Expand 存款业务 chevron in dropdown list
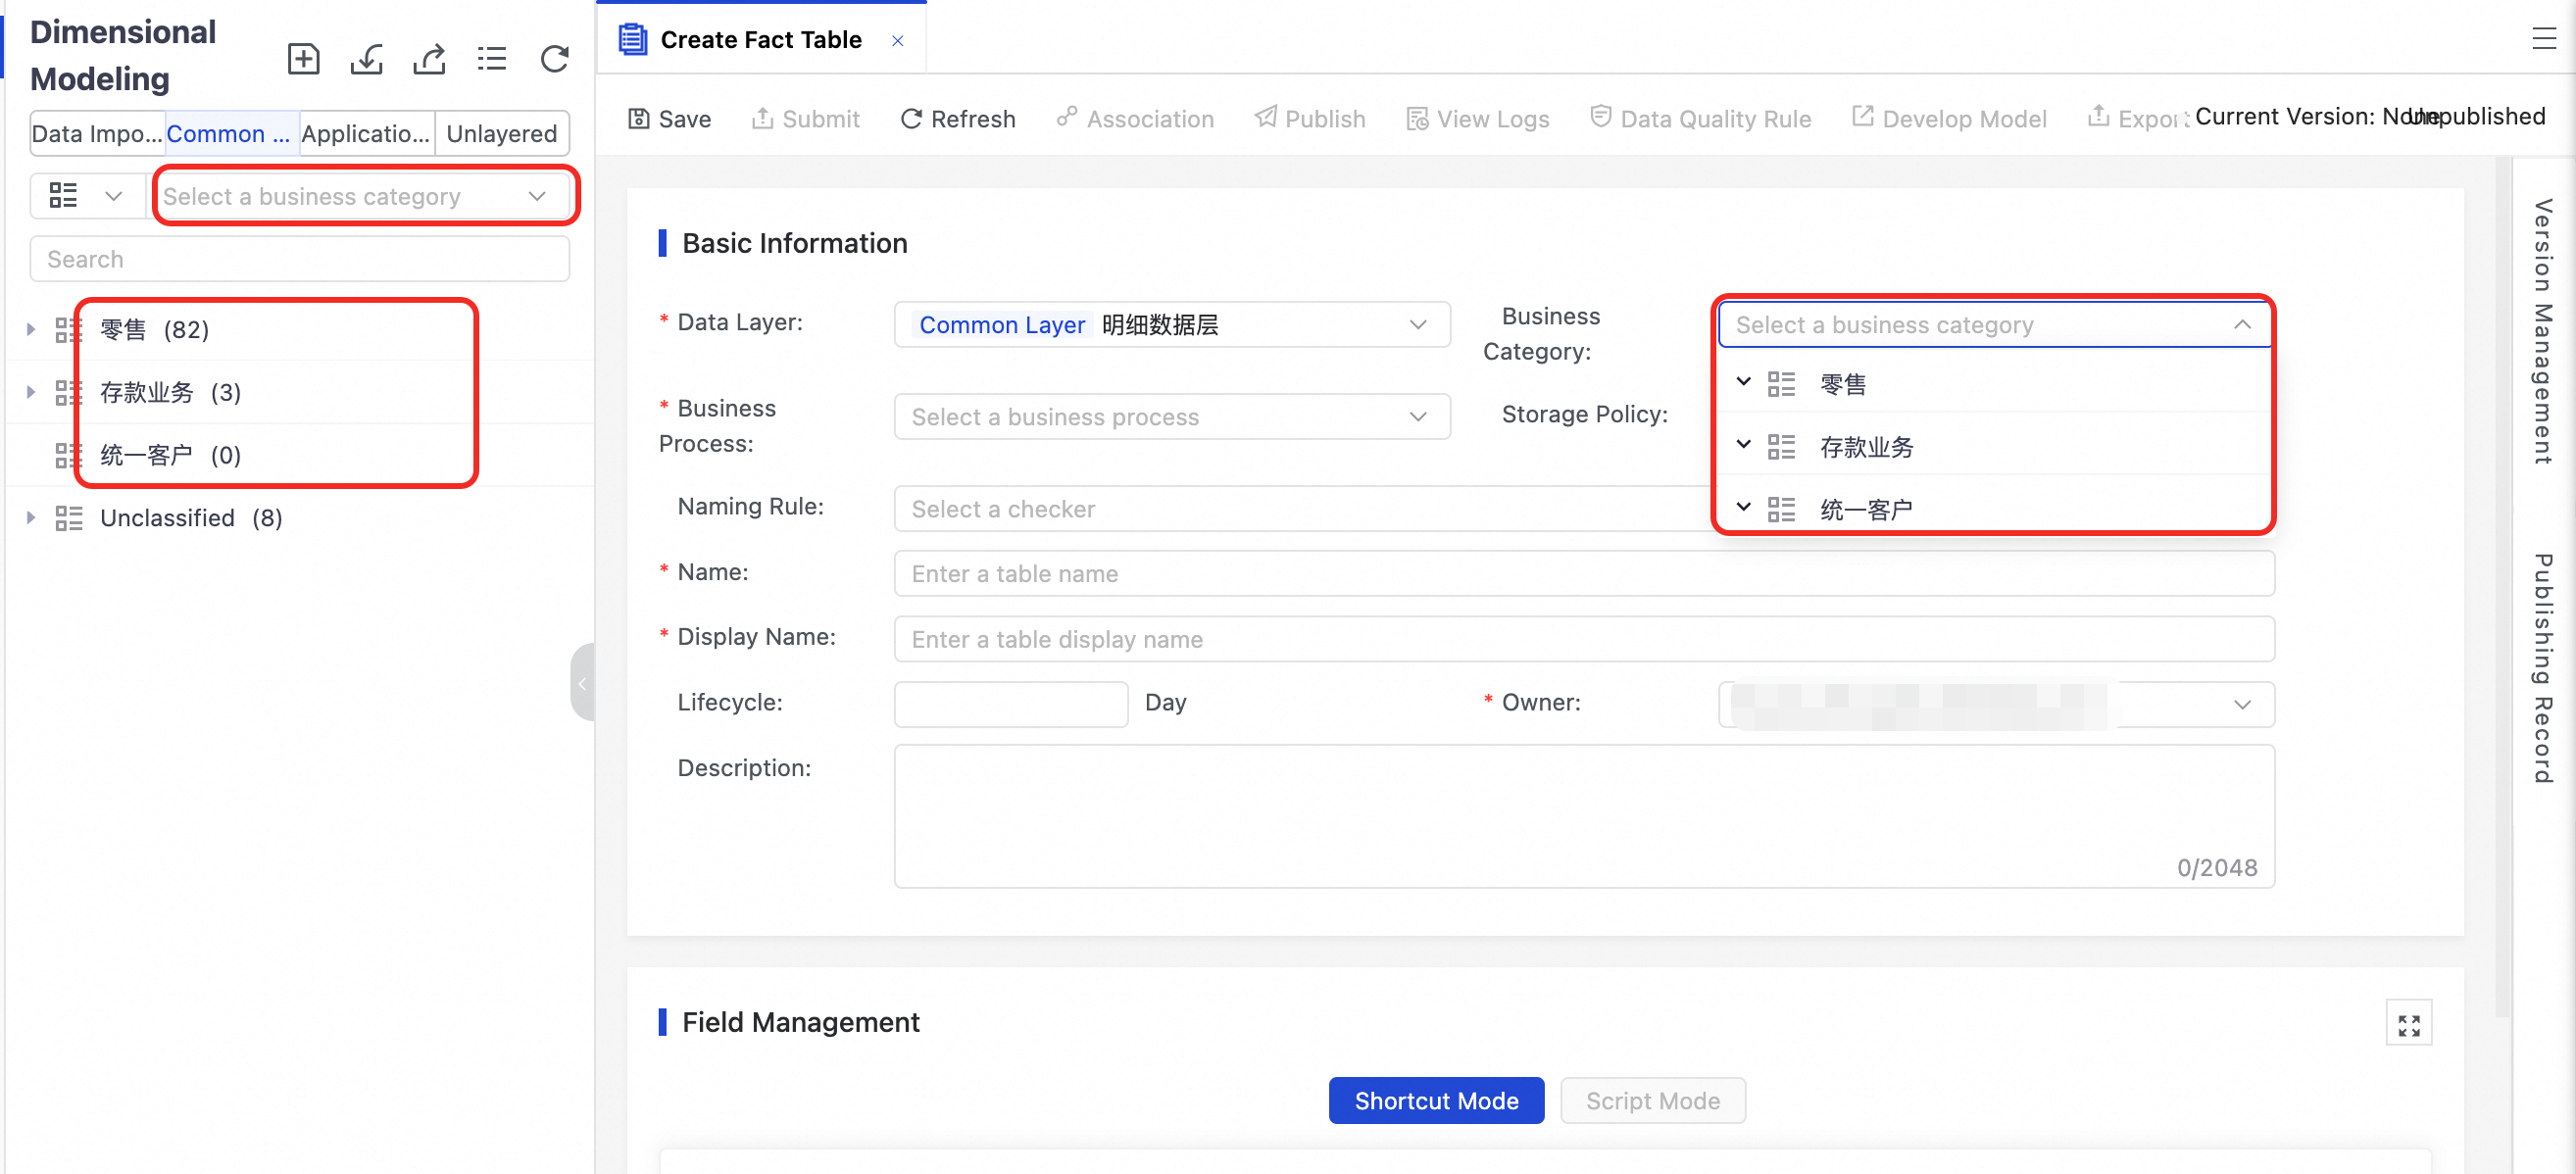 click(x=1743, y=444)
